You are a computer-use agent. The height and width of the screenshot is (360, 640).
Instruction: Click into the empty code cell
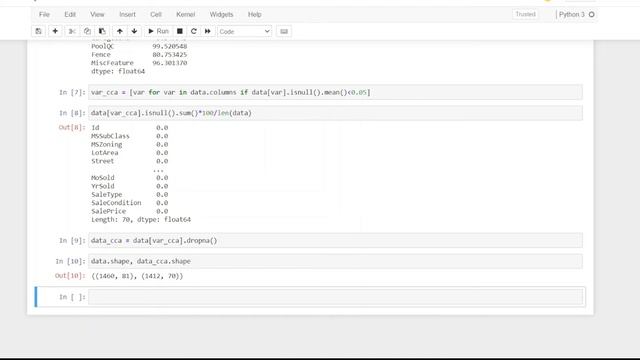click(336, 297)
